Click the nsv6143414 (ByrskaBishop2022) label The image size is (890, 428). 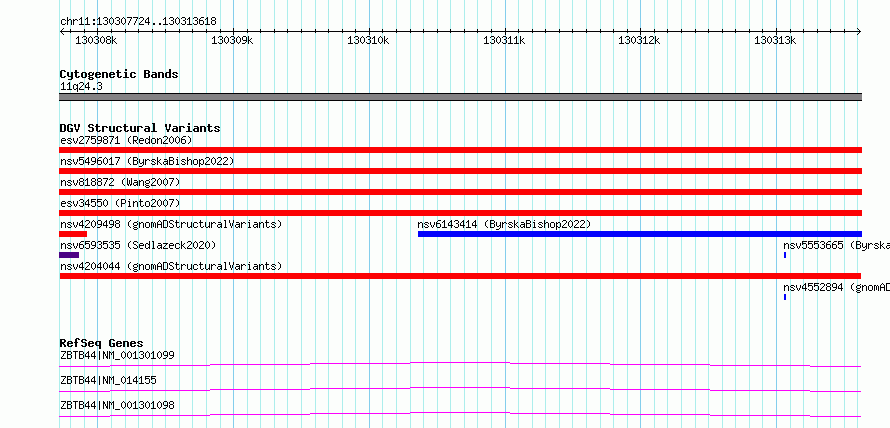coord(504,224)
